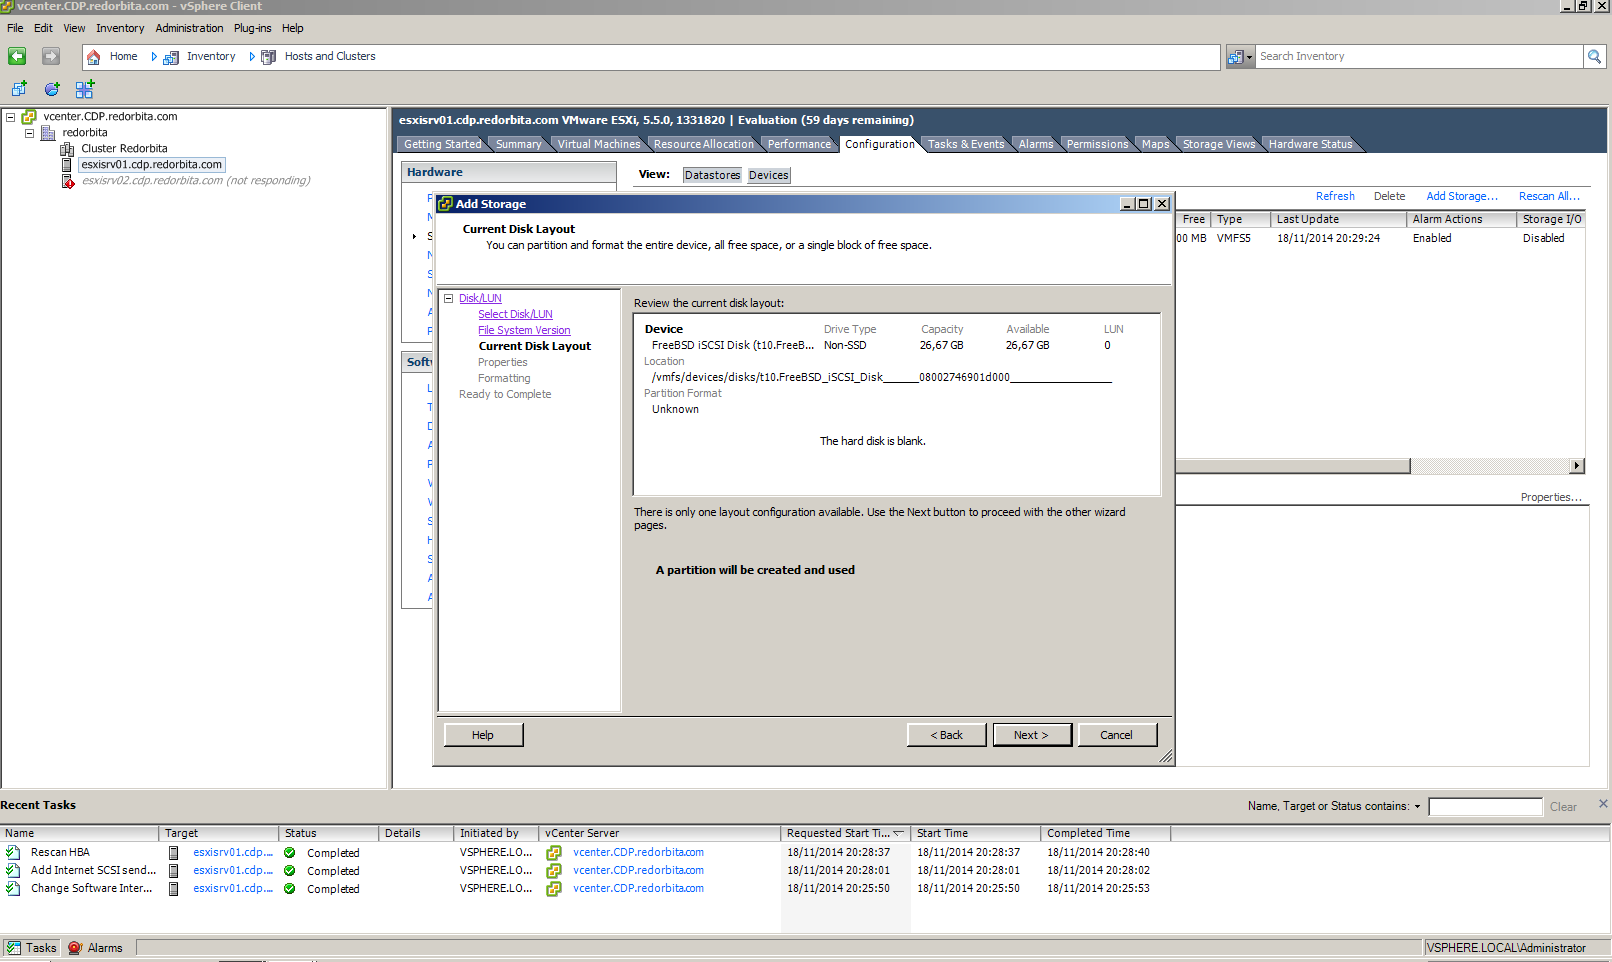
Task: Open the Administration menu
Action: pos(189,28)
